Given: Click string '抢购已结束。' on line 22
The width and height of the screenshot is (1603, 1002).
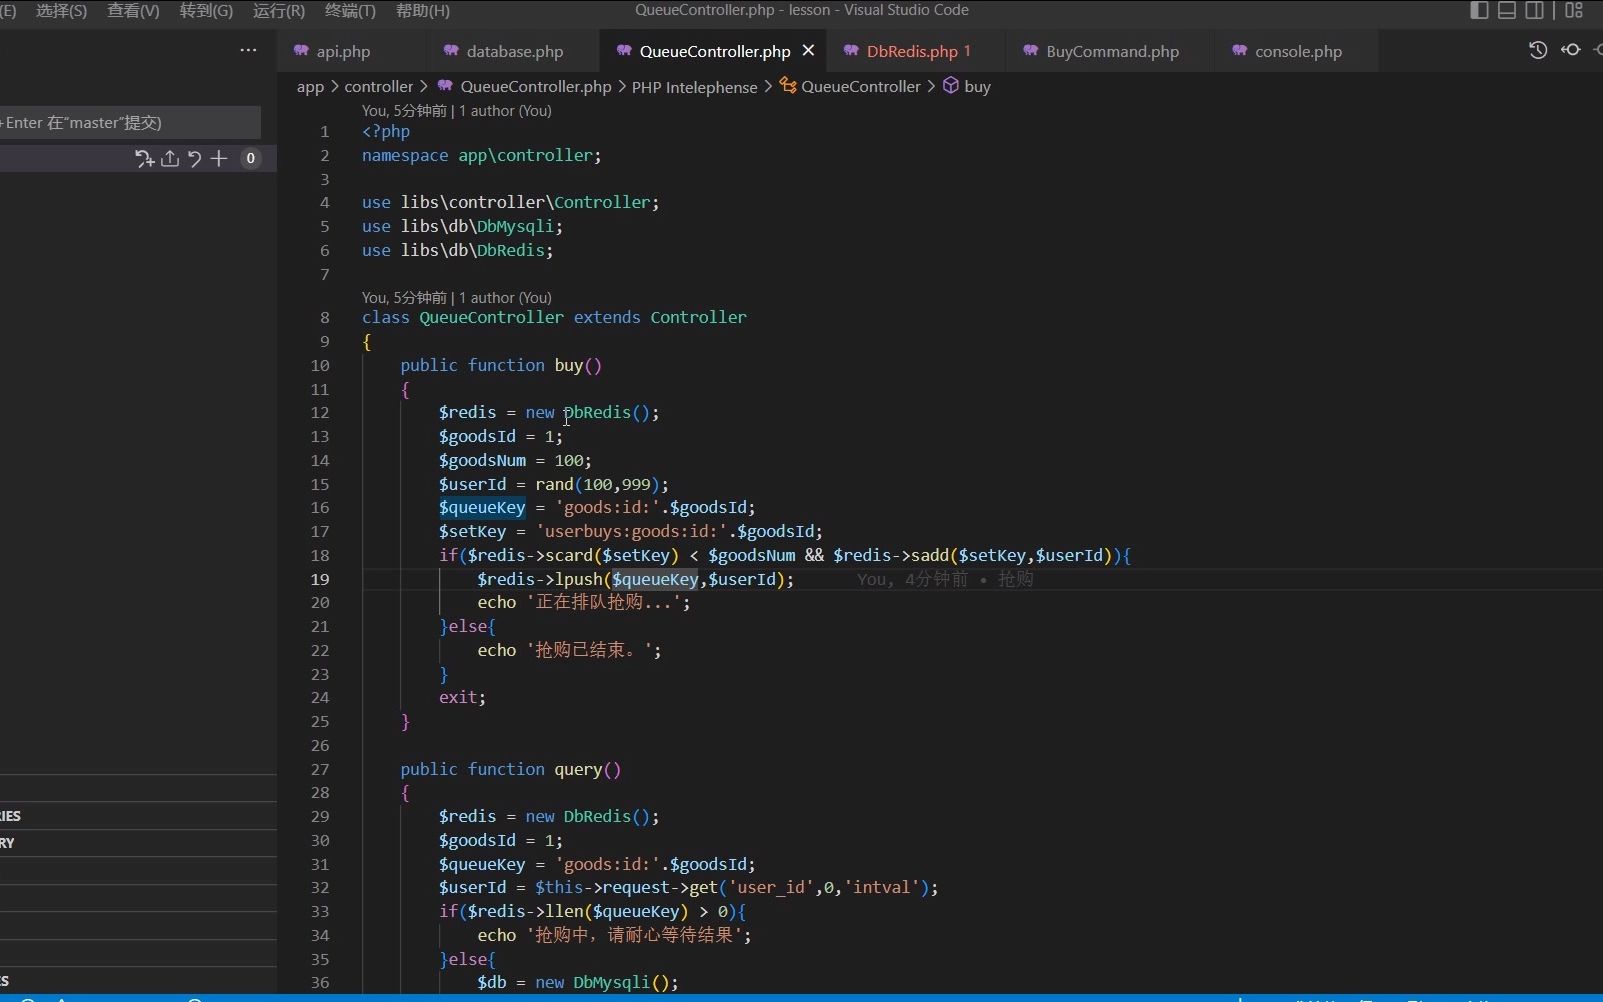Looking at the screenshot, I should [x=589, y=650].
